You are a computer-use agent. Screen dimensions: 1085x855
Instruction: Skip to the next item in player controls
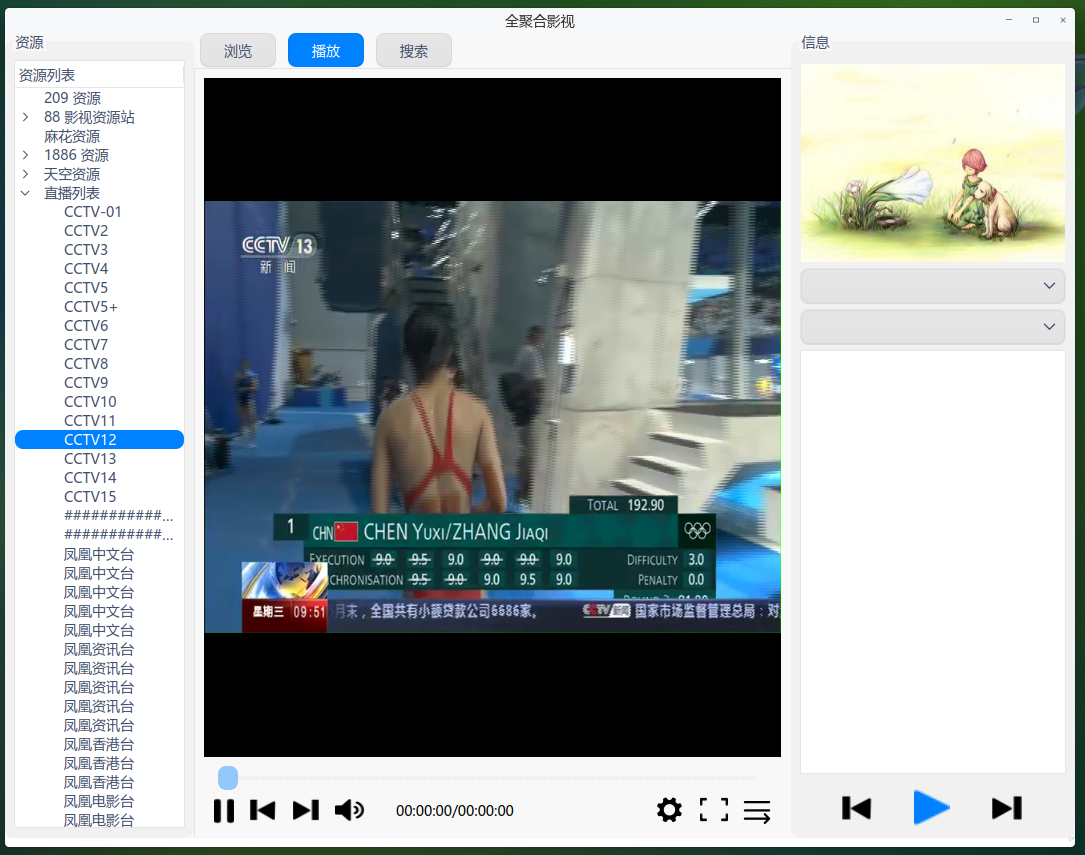point(306,810)
